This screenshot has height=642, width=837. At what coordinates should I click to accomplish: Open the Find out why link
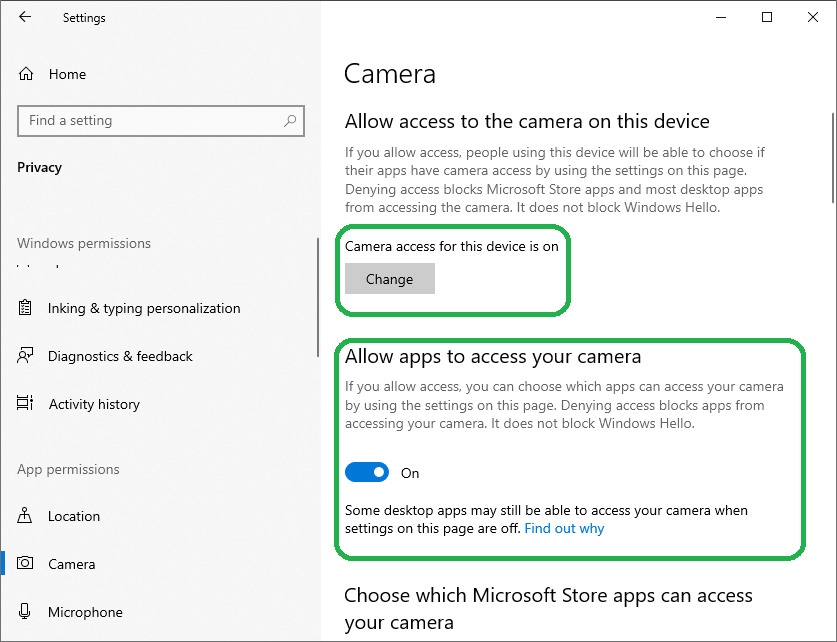(x=564, y=528)
